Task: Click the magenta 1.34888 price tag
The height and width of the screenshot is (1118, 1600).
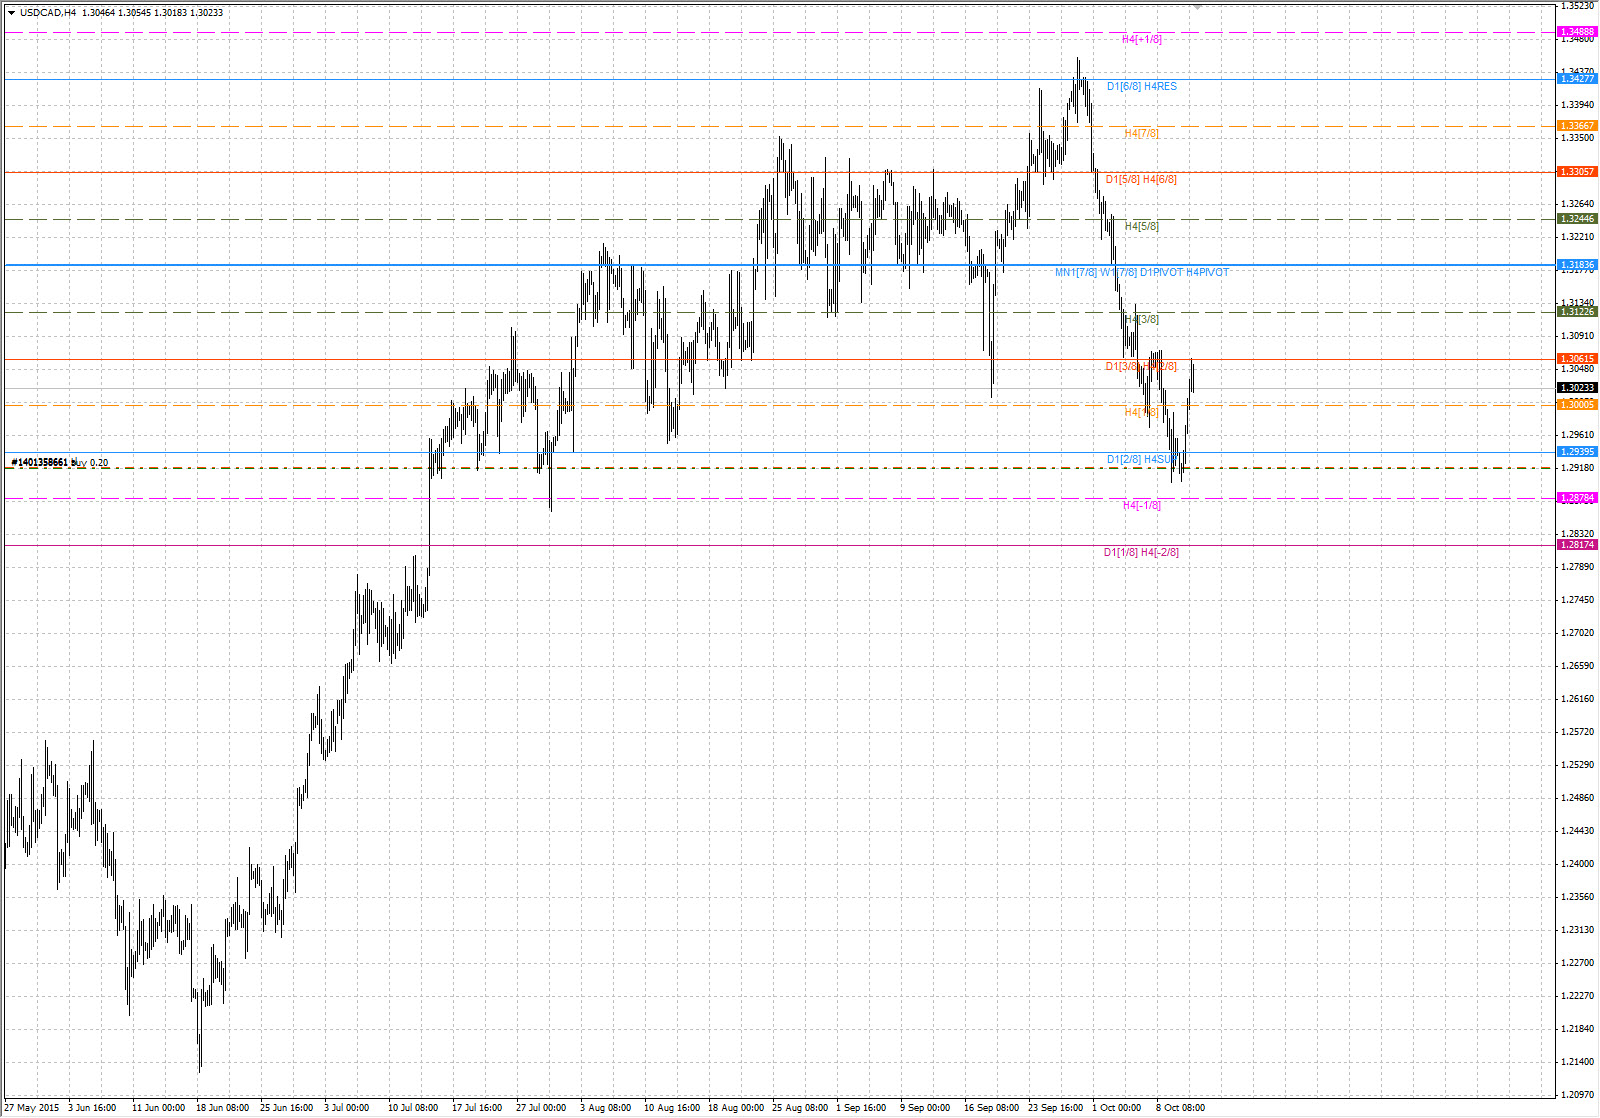Action: pos(1577,32)
